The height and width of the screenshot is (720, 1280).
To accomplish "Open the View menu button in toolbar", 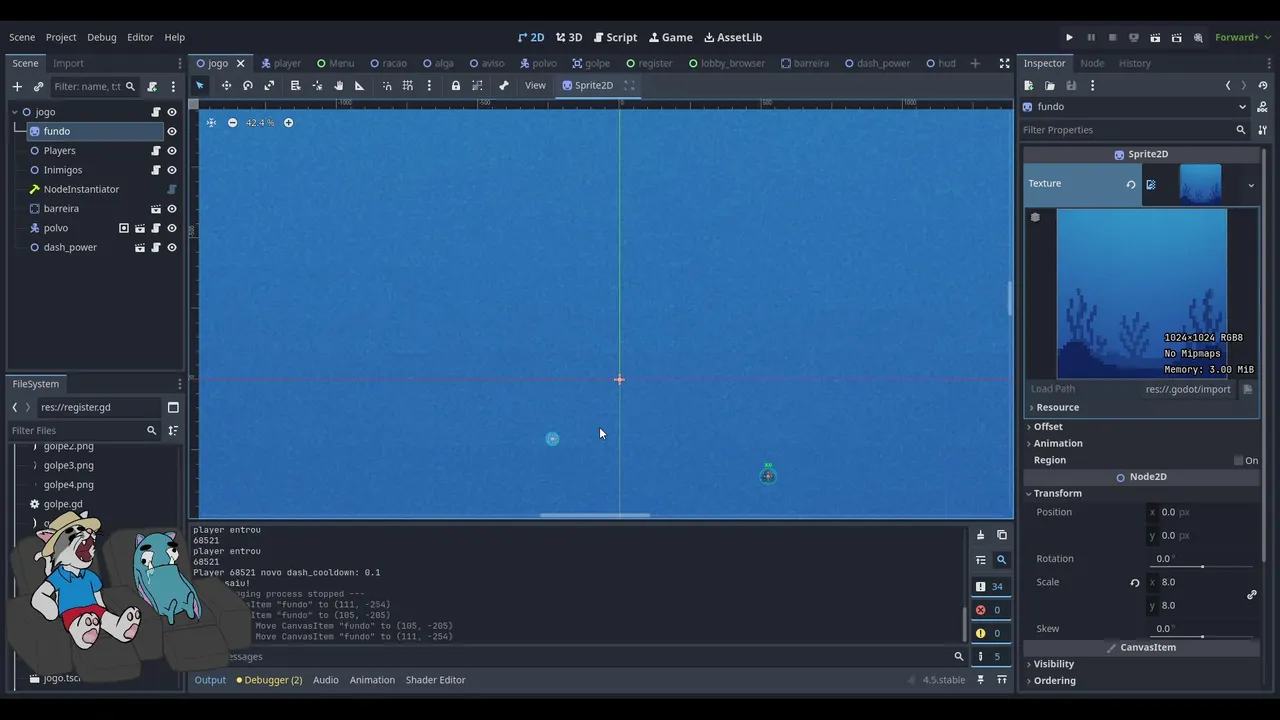I will click(x=535, y=86).
